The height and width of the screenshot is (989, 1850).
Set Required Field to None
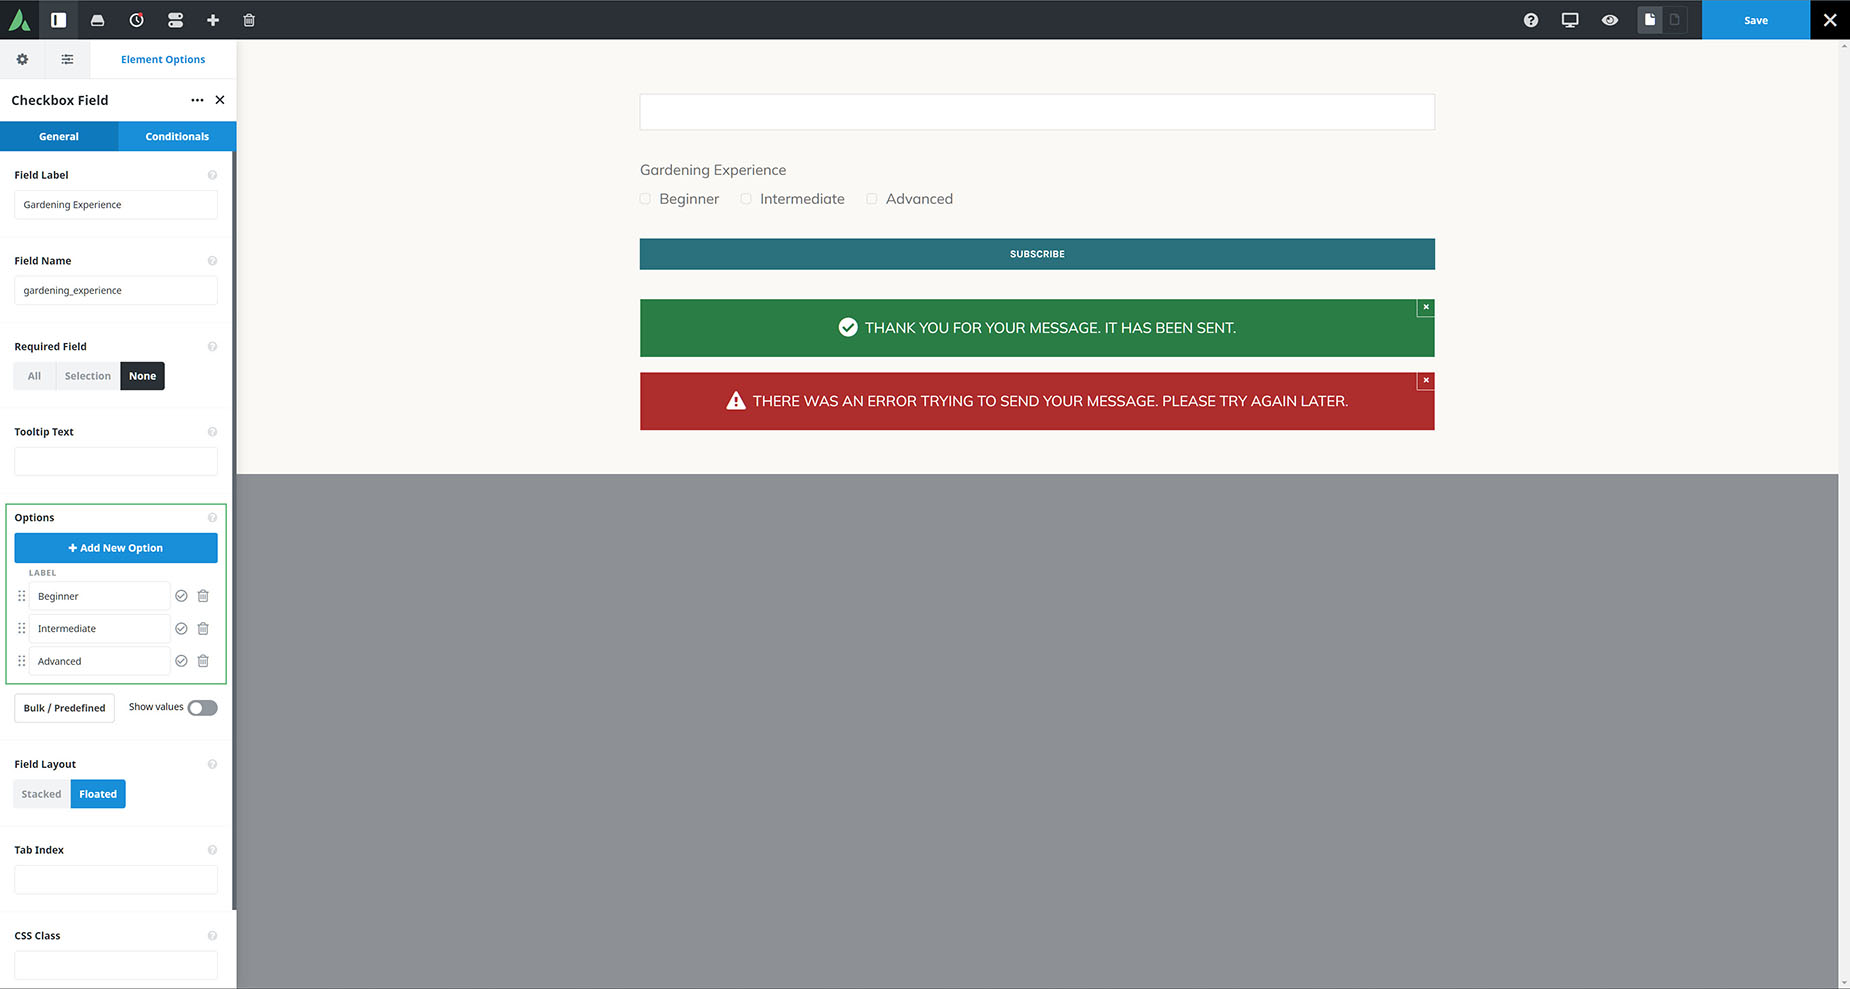coord(142,376)
